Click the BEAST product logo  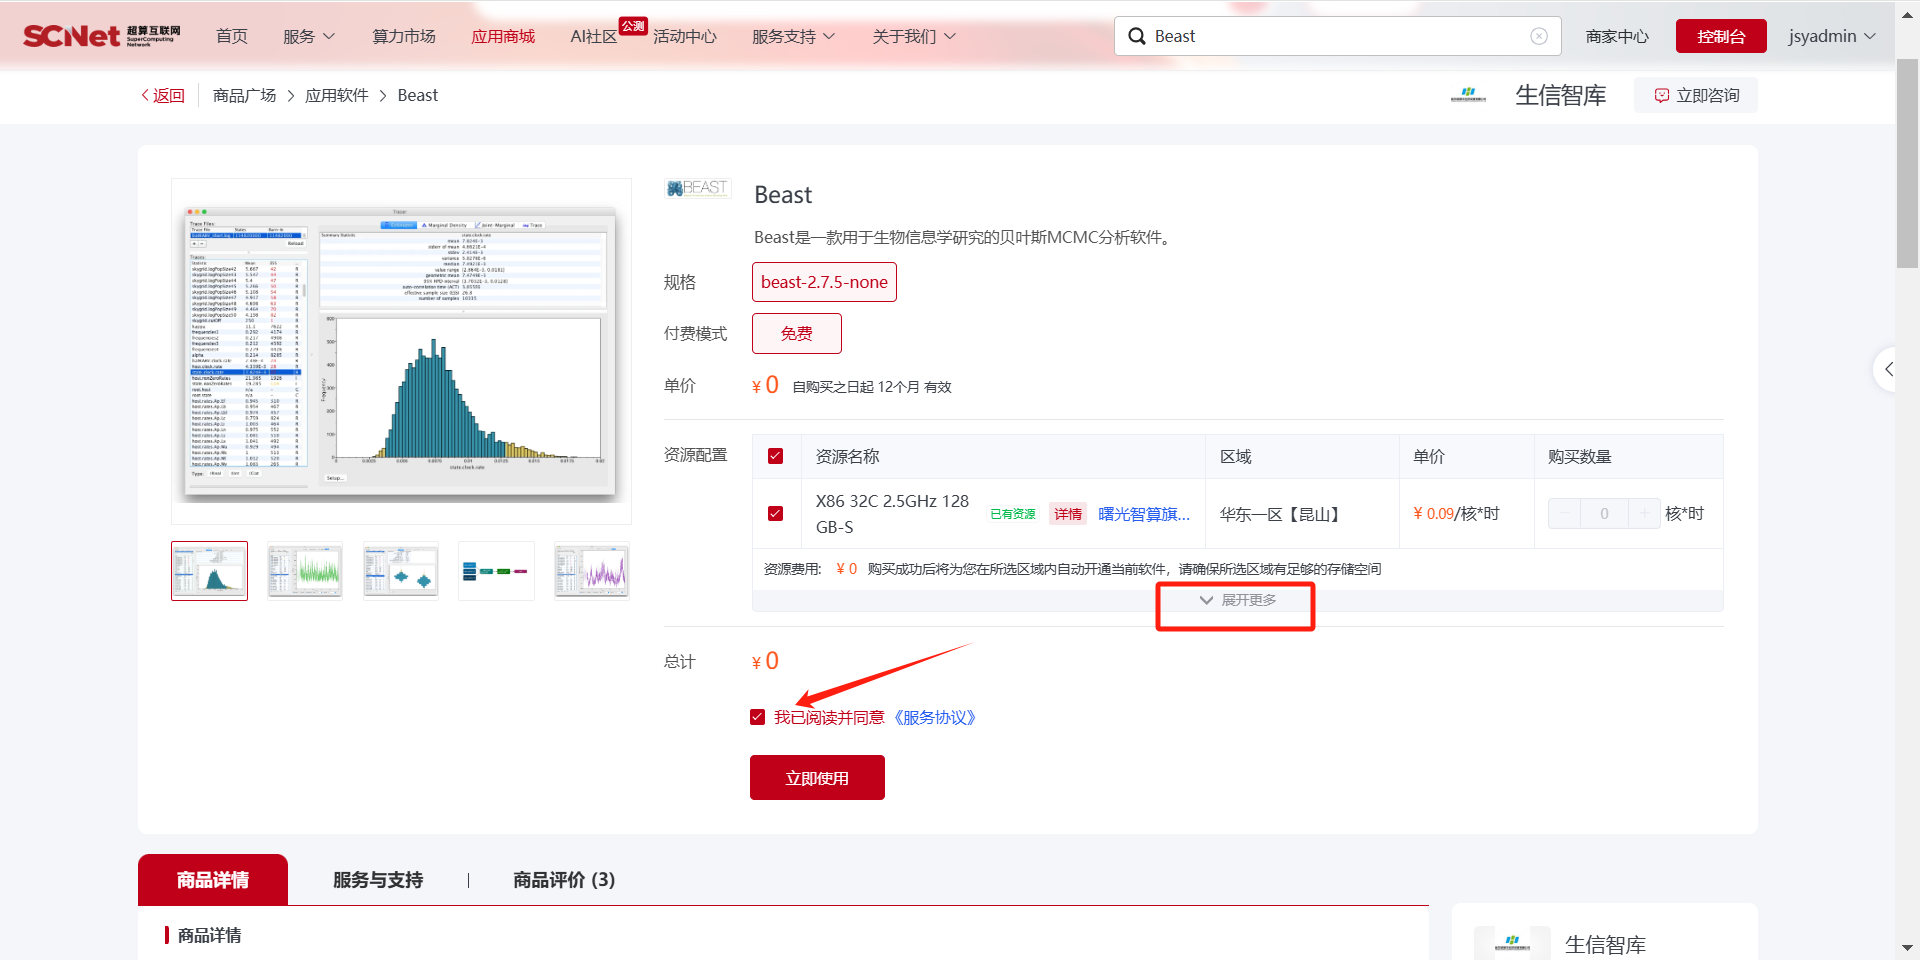(x=698, y=188)
